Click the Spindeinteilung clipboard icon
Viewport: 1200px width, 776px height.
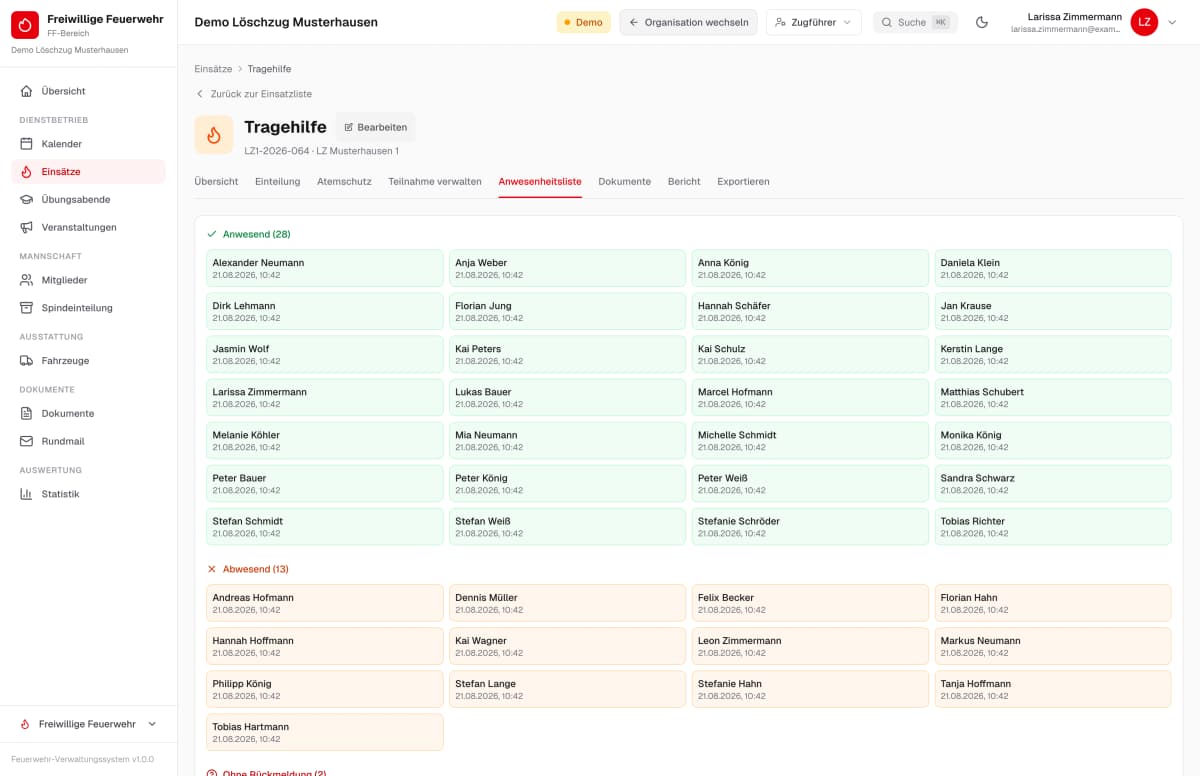coord(27,308)
